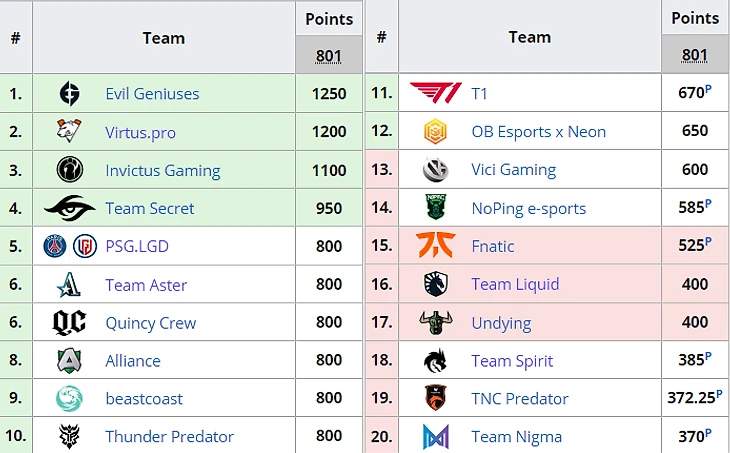Click the Invictus Gaming logo icon
Image resolution: width=730 pixels, height=453 pixels.
coord(69,170)
